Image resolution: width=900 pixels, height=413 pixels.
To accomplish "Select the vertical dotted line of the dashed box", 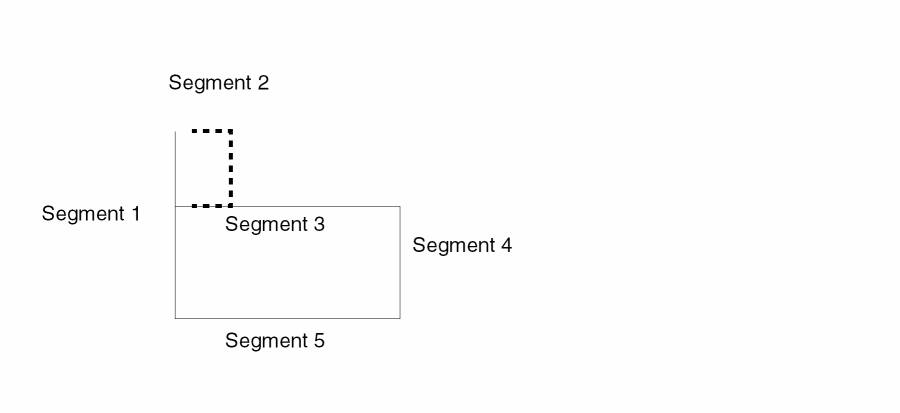I will (231, 168).
